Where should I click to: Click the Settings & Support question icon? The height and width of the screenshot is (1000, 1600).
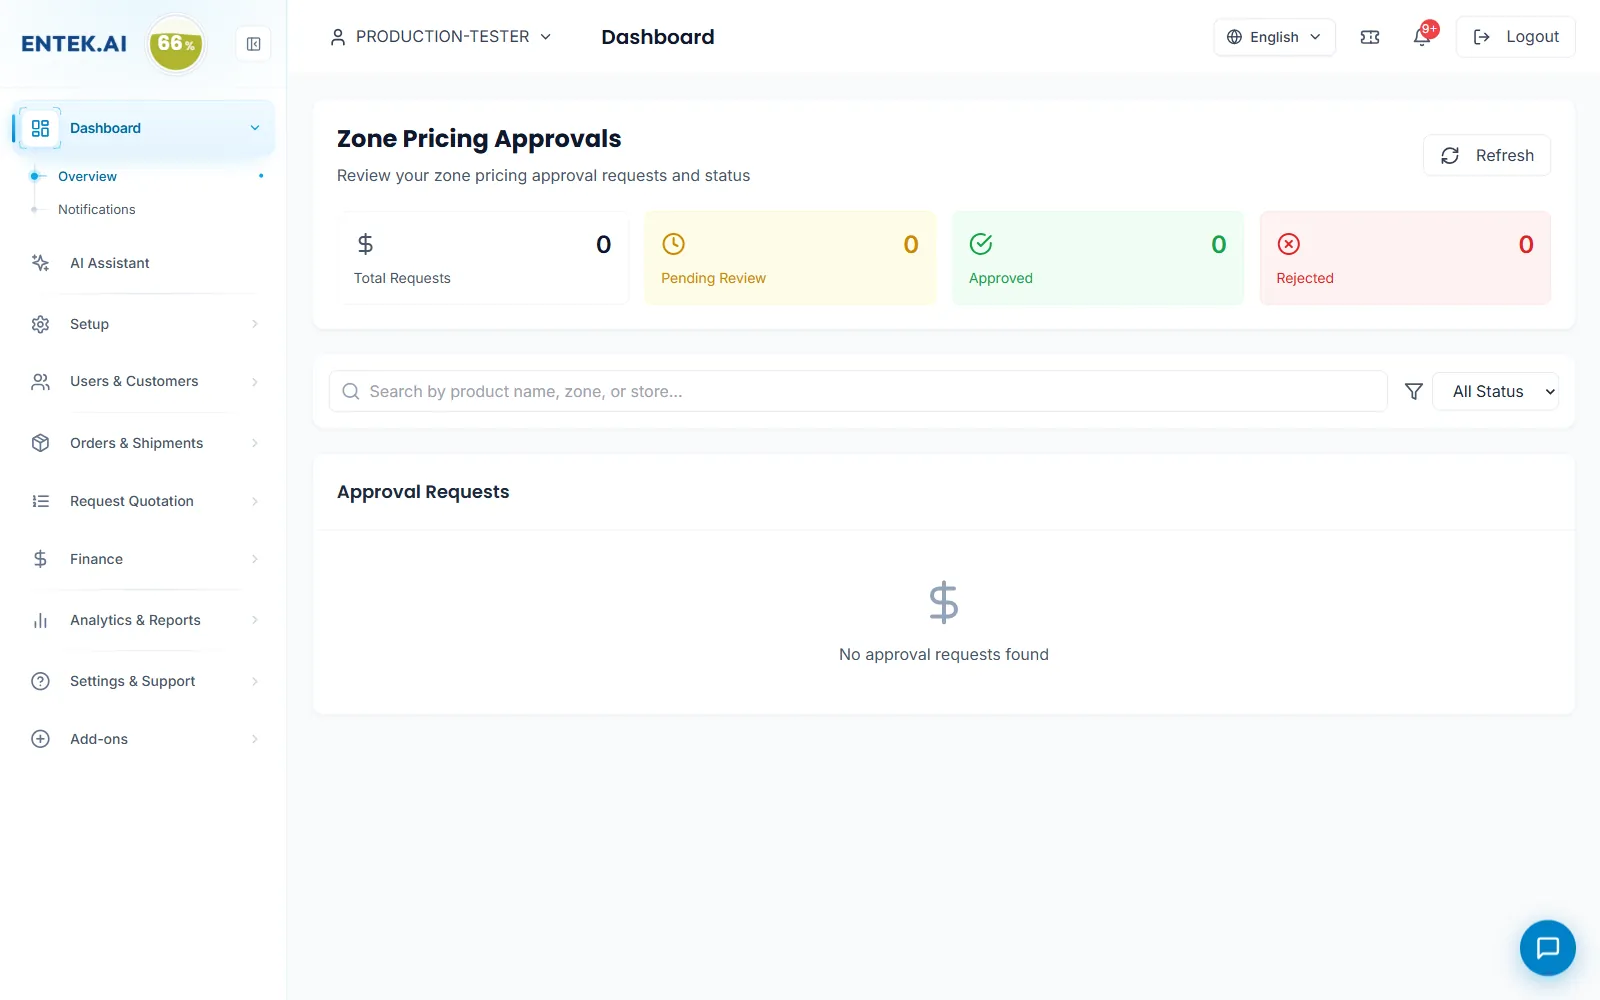(x=40, y=681)
